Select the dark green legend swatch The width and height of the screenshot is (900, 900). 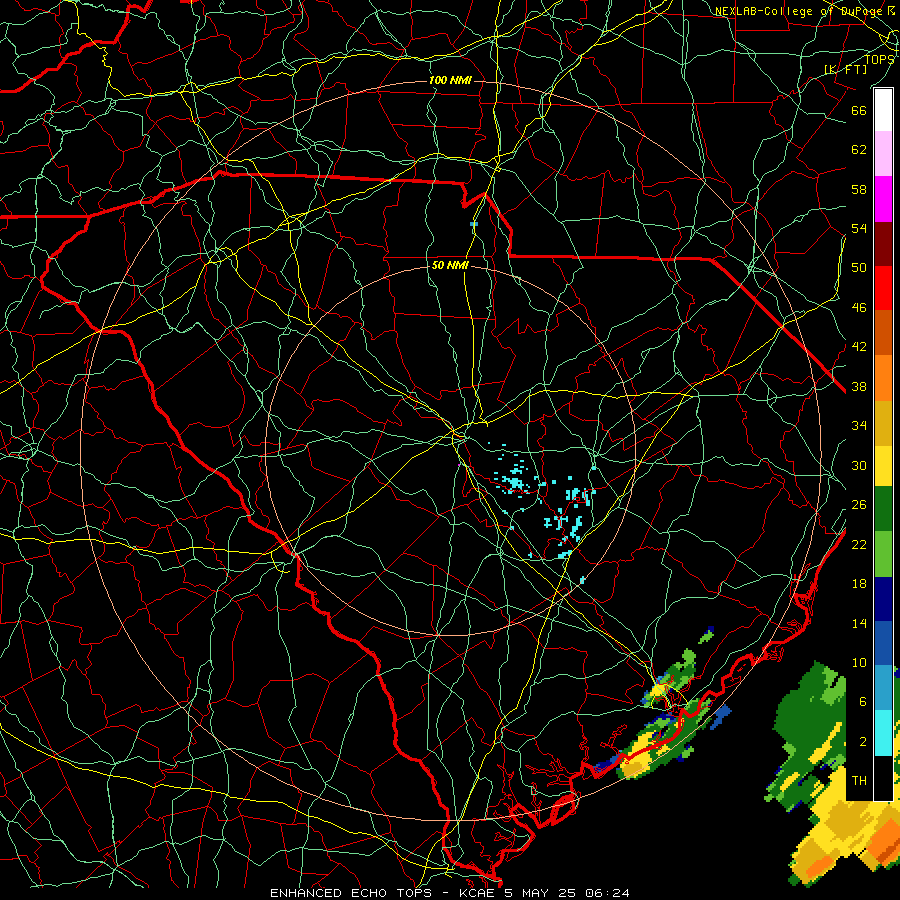coord(883,509)
